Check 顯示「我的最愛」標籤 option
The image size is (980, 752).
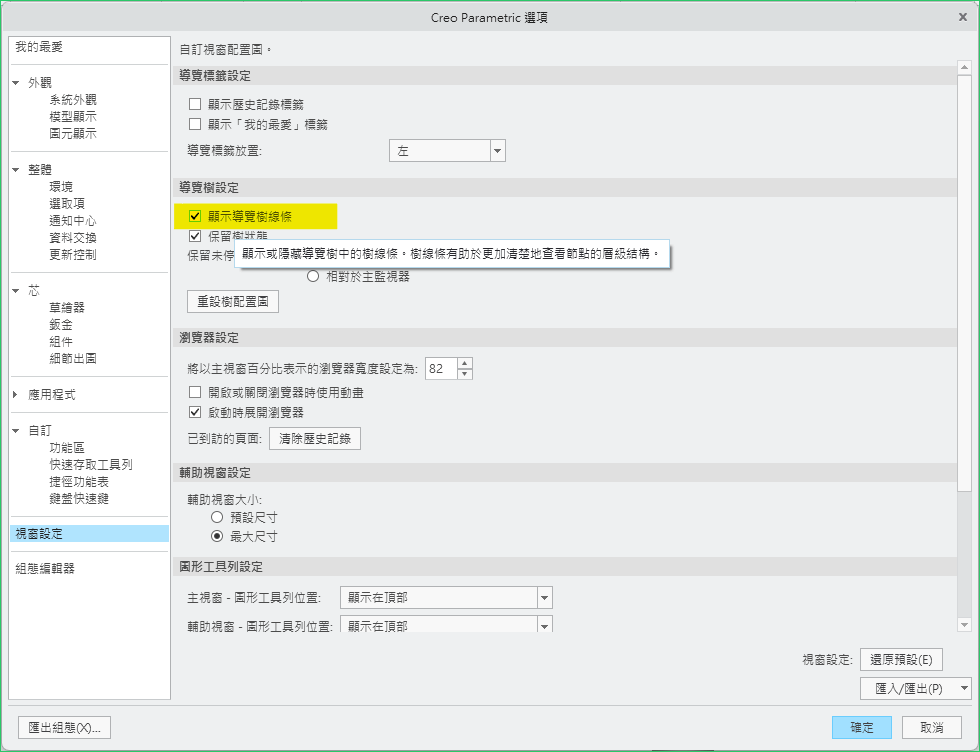pyautogui.click(x=195, y=125)
